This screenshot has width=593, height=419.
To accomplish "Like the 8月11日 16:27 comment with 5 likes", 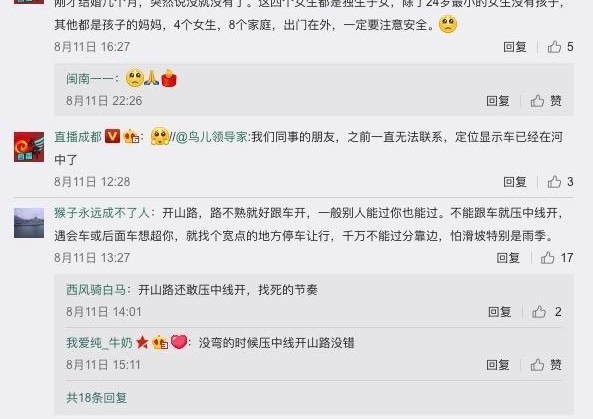I will [560, 47].
